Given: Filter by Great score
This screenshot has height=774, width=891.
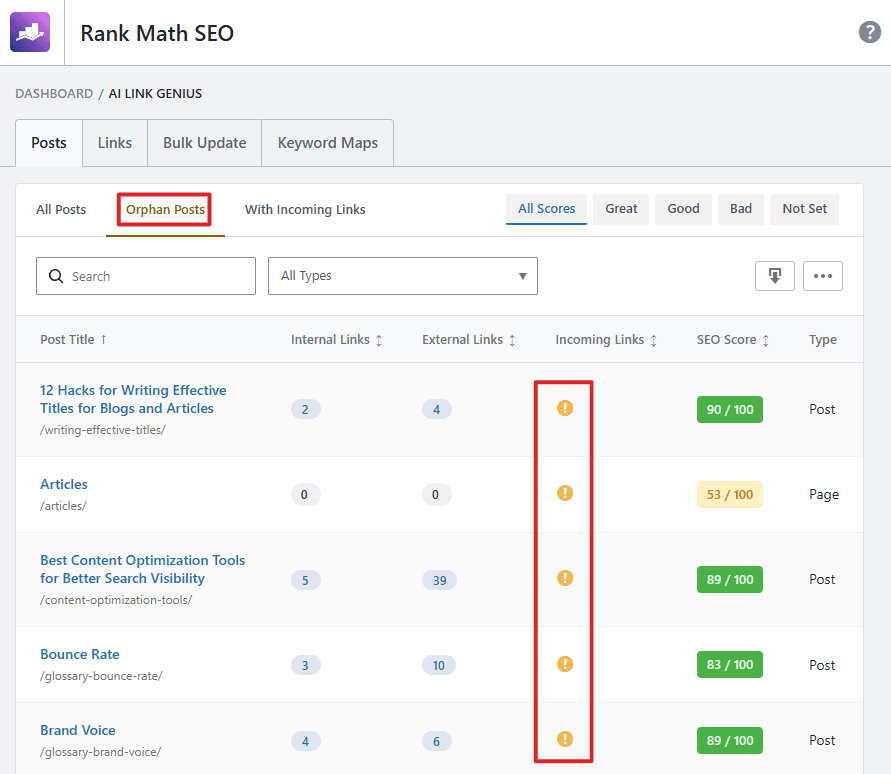Looking at the screenshot, I should point(621,209).
